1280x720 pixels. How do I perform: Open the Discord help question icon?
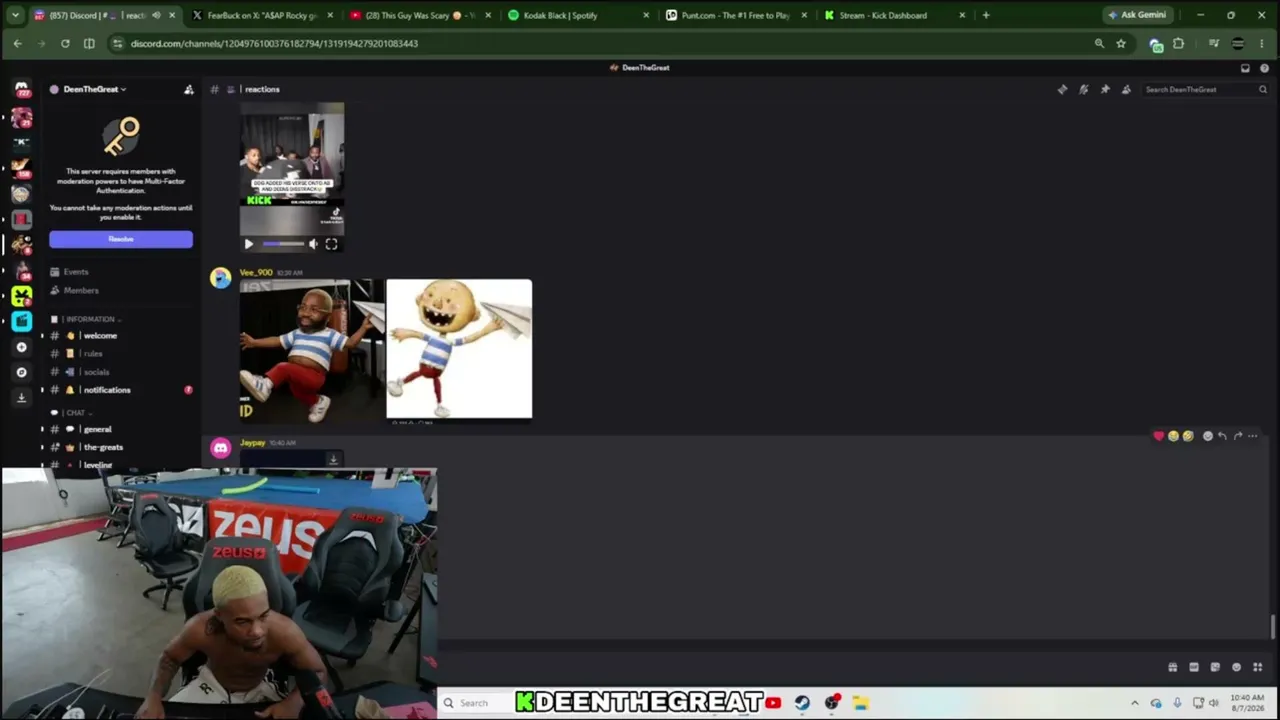(x=1265, y=68)
